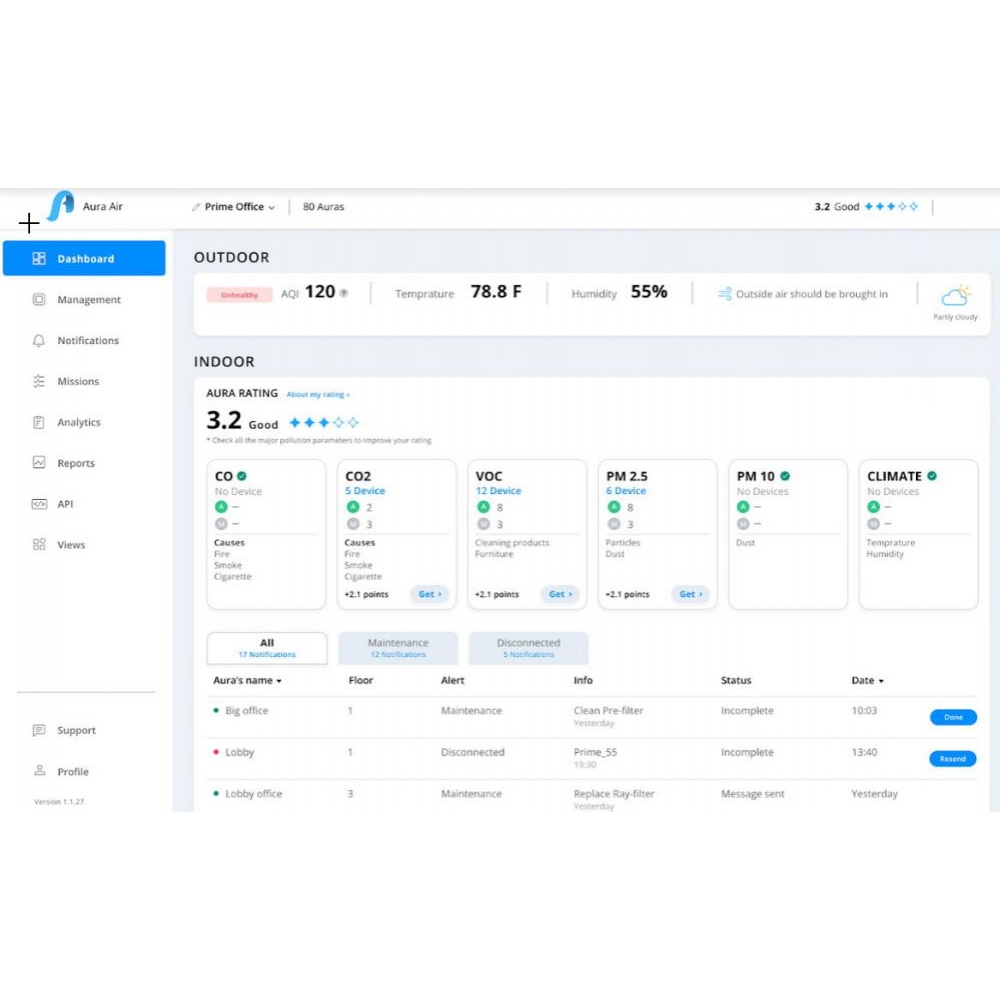
Task: Open the Dashboard sidebar icon
Action: point(38,258)
